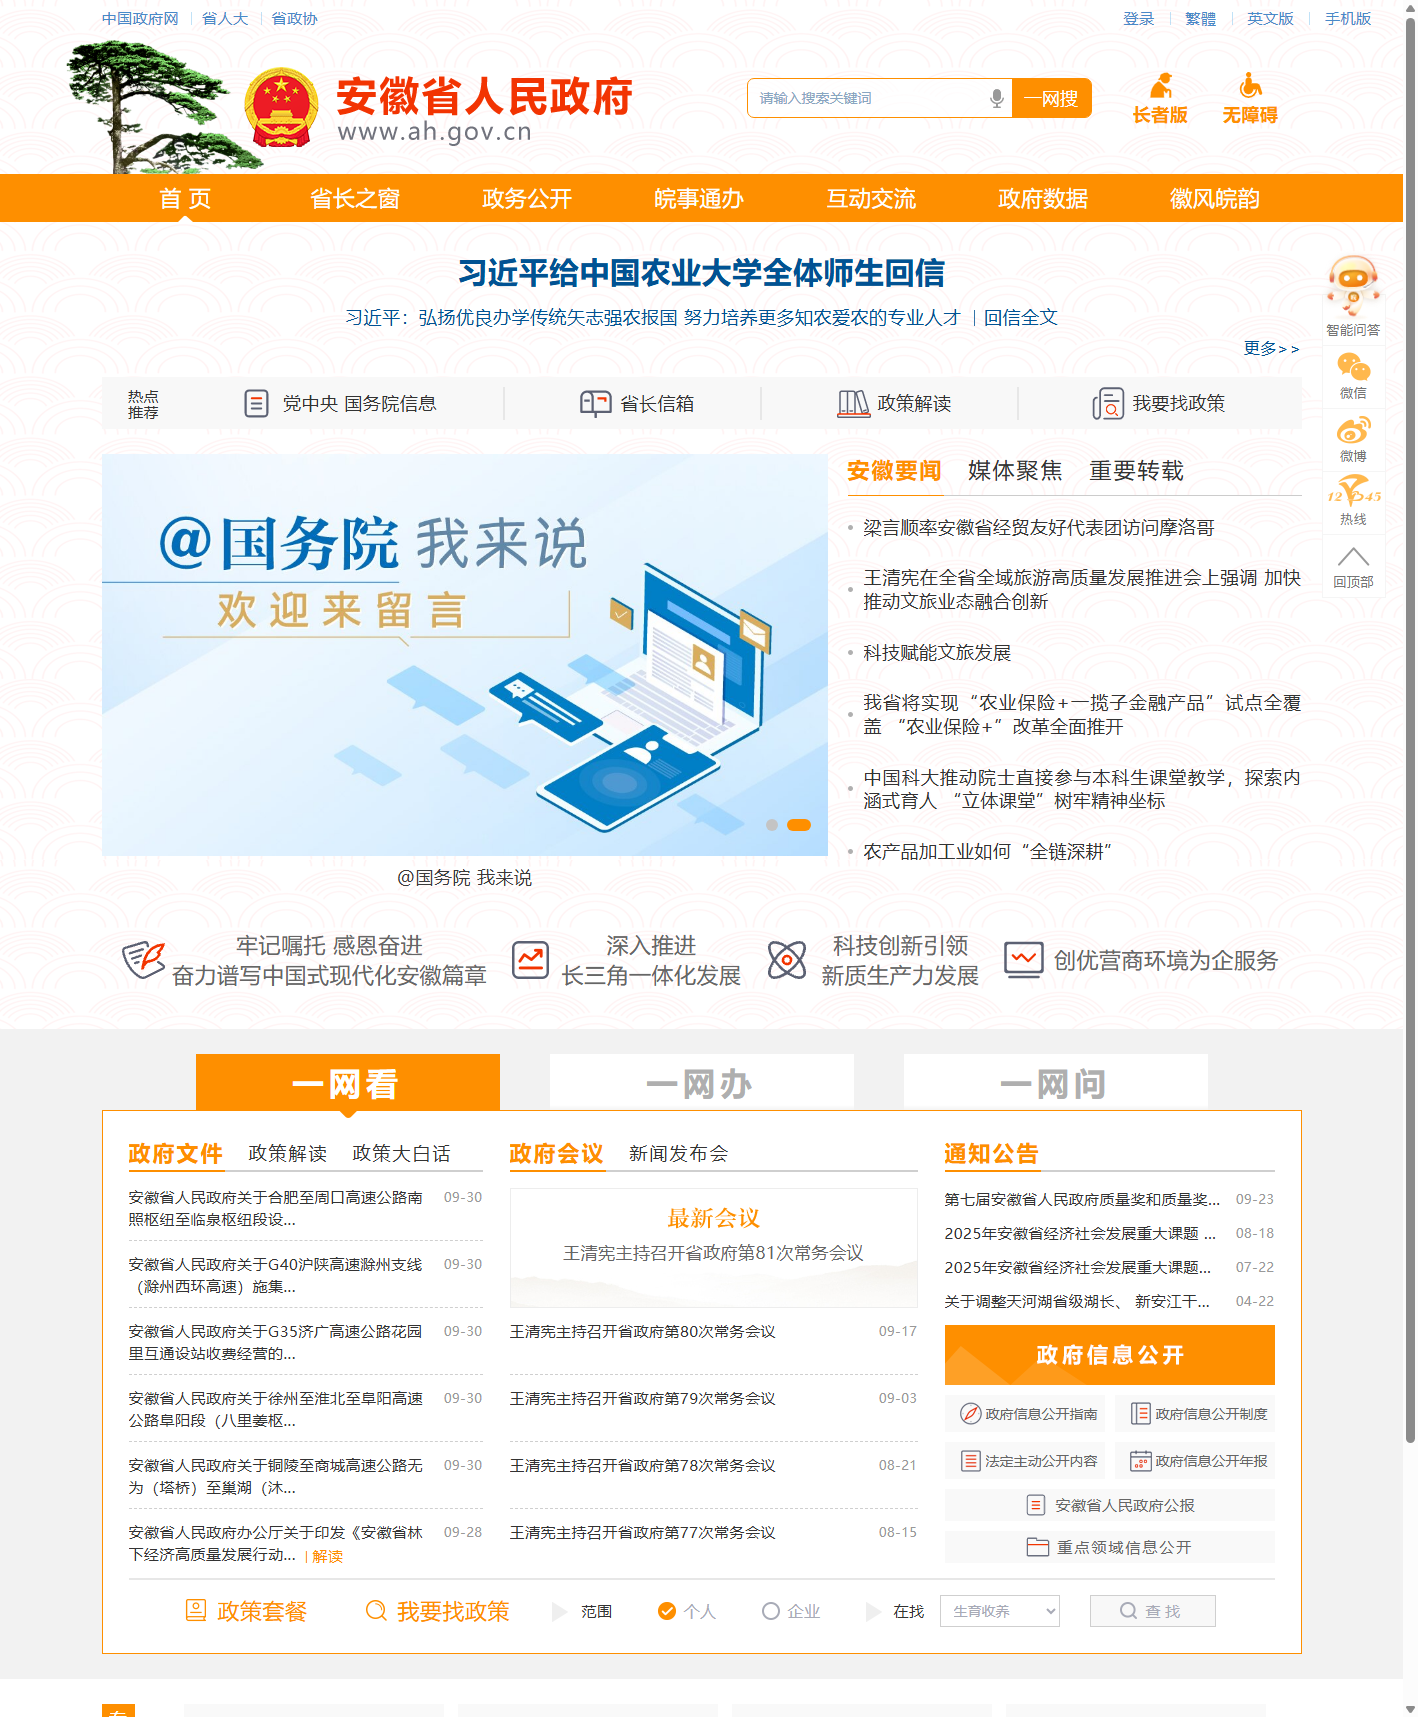Open 习近平给中国农业大学全体师生回信 headline
This screenshot has height=1717, width=1418.
[x=702, y=273]
